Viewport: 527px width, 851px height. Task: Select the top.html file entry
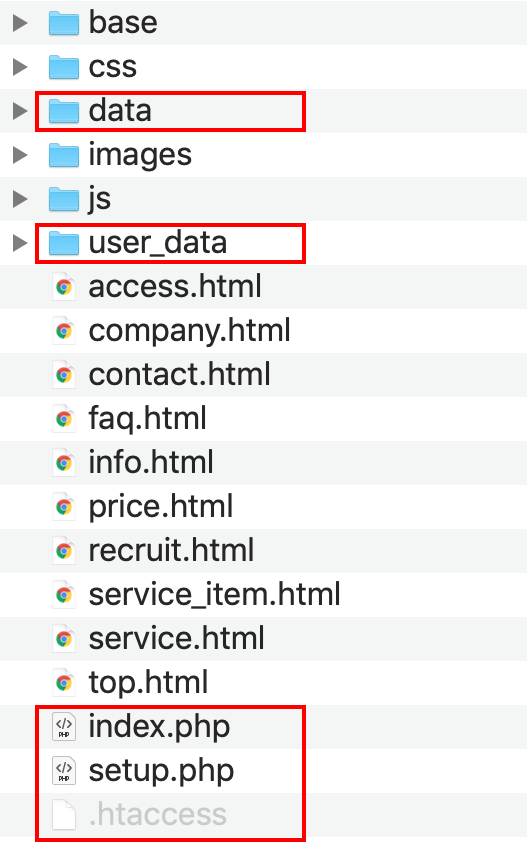(x=148, y=682)
